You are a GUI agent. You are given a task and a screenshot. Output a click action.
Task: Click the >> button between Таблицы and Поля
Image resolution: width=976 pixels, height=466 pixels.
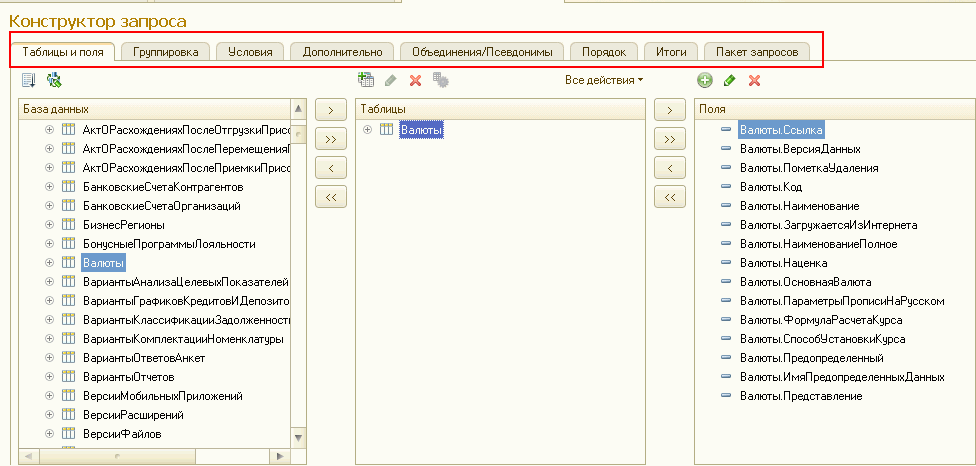point(670,139)
